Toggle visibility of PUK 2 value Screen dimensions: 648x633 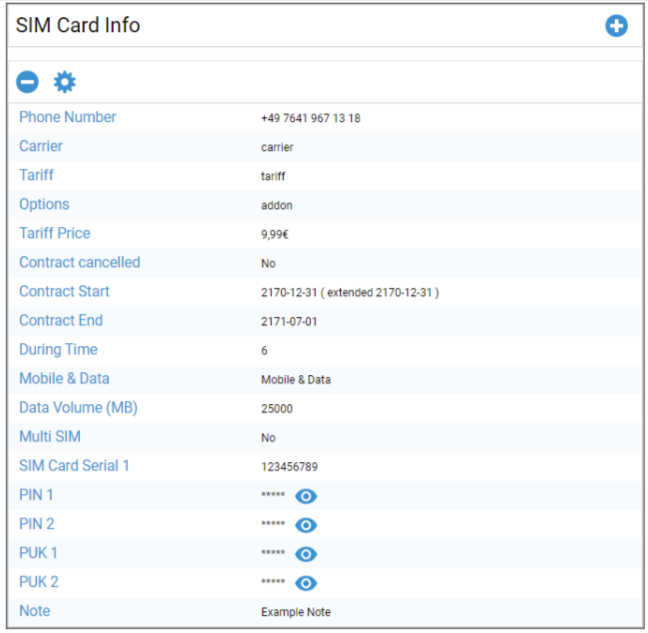[306, 583]
